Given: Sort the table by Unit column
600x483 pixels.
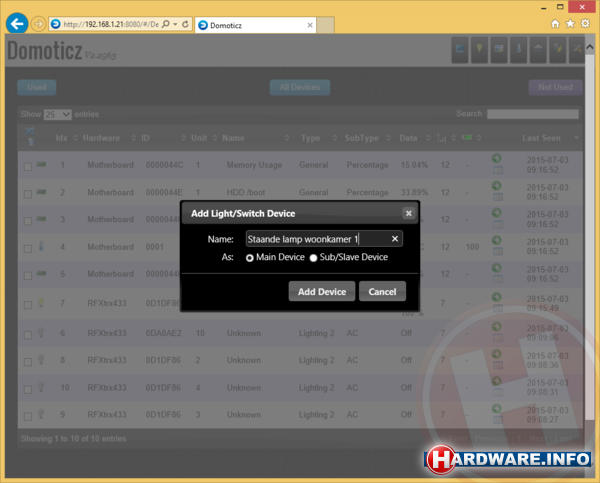Looking at the screenshot, I should [x=204, y=138].
